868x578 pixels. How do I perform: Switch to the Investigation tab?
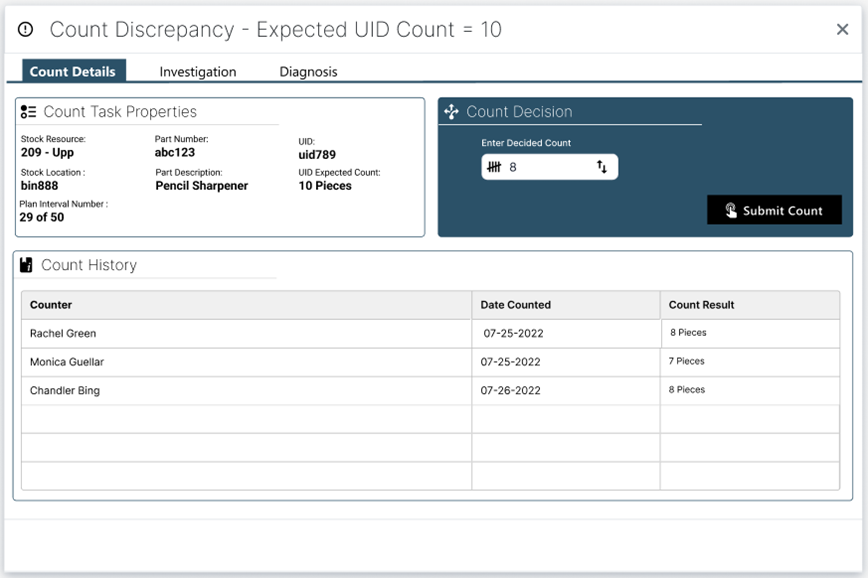(198, 72)
